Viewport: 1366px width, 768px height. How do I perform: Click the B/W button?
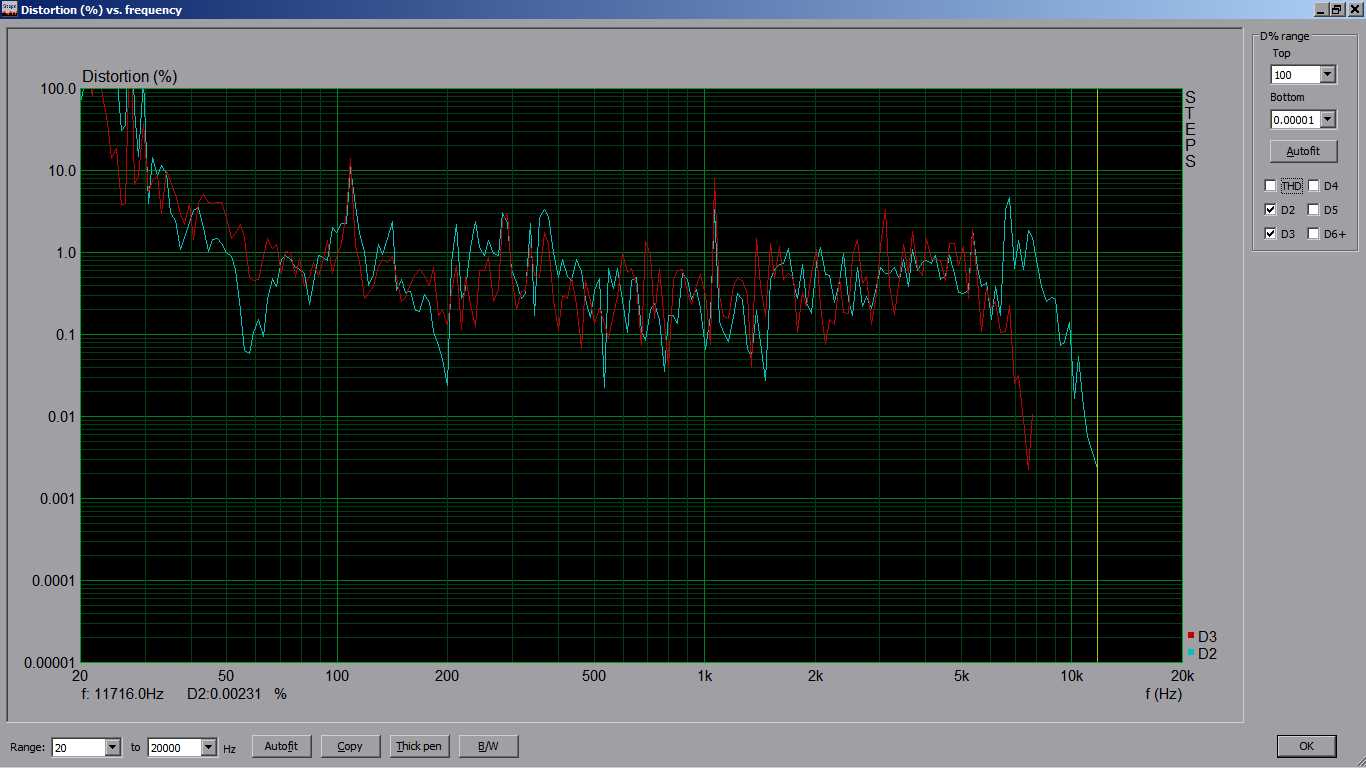pyautogui.click(x=488, y=746)
